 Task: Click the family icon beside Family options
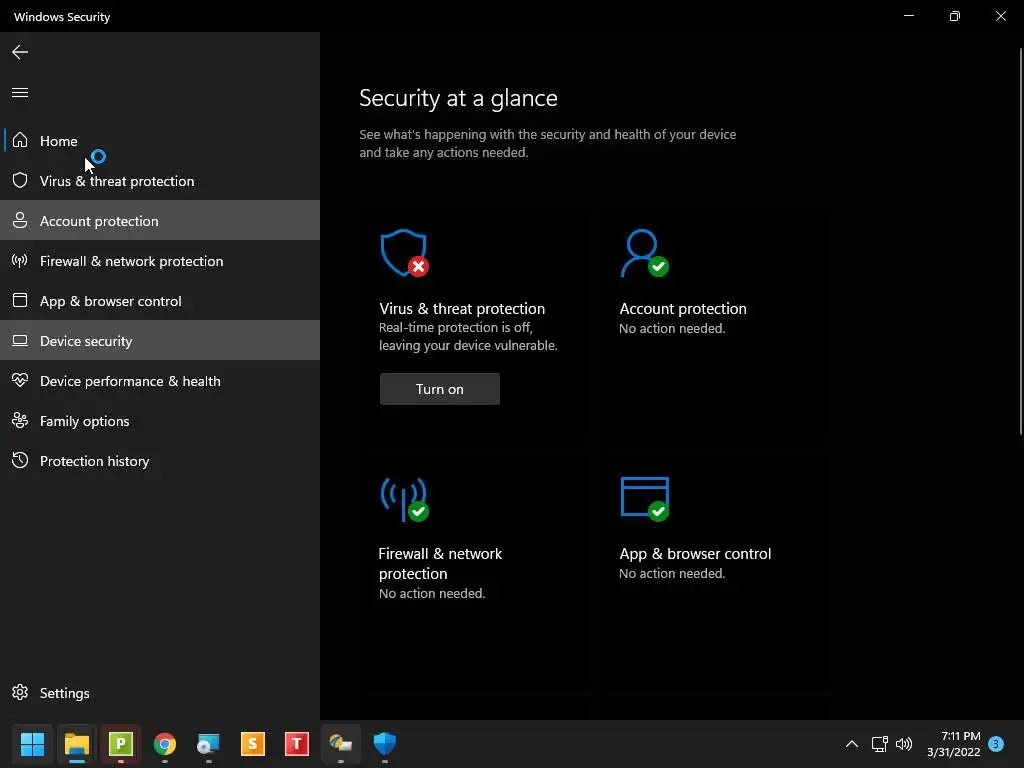[20, 421]
